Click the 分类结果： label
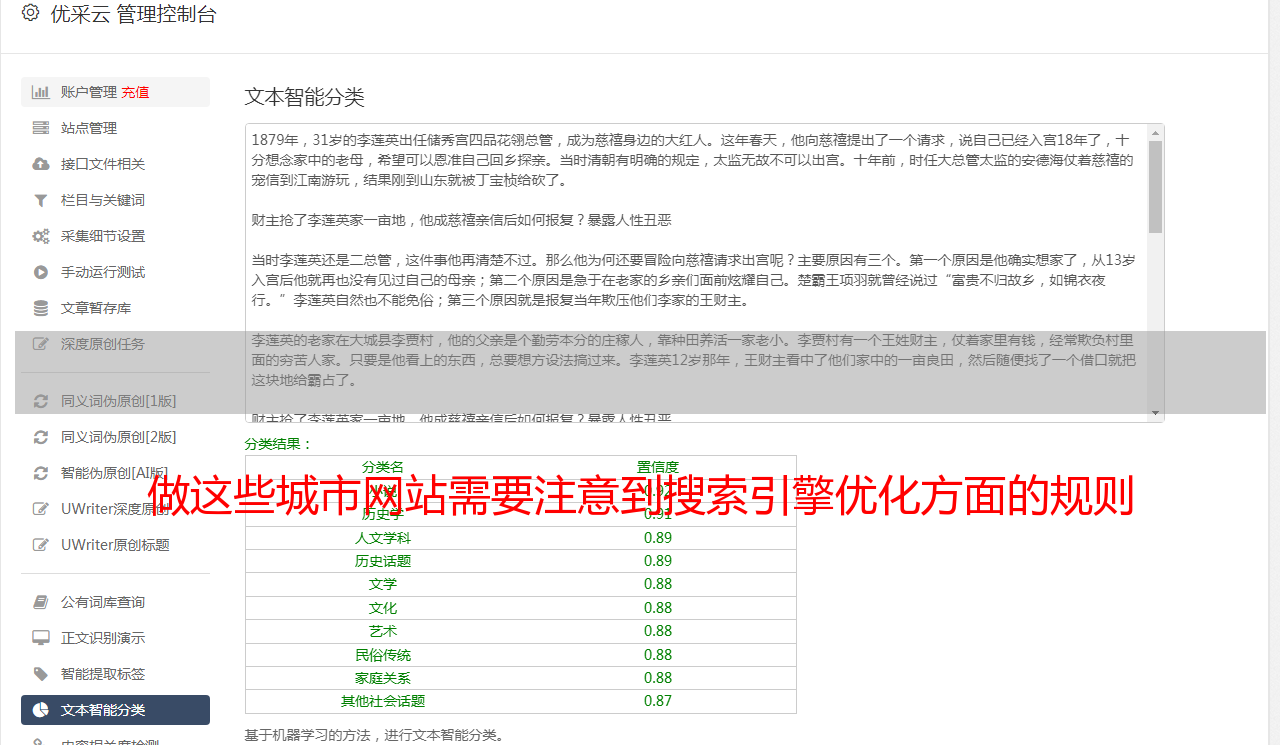1280x745 pixels. click(x=279, y=444)
